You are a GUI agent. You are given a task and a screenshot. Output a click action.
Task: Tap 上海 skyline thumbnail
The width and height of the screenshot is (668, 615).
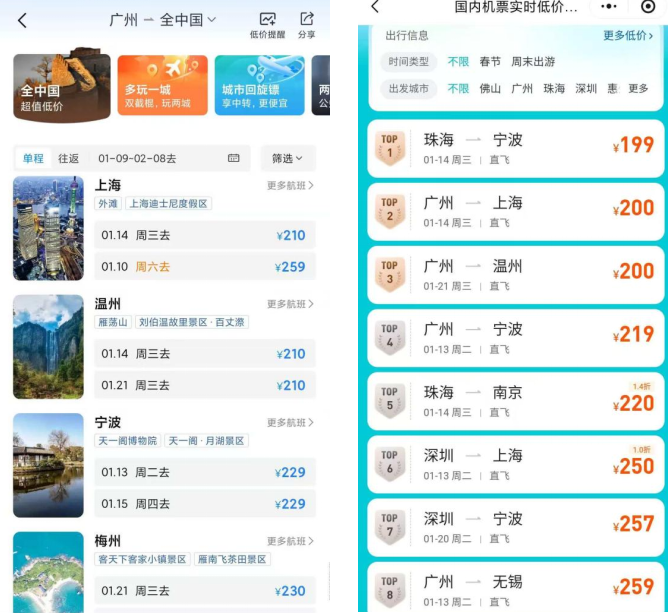click(48, 228)
